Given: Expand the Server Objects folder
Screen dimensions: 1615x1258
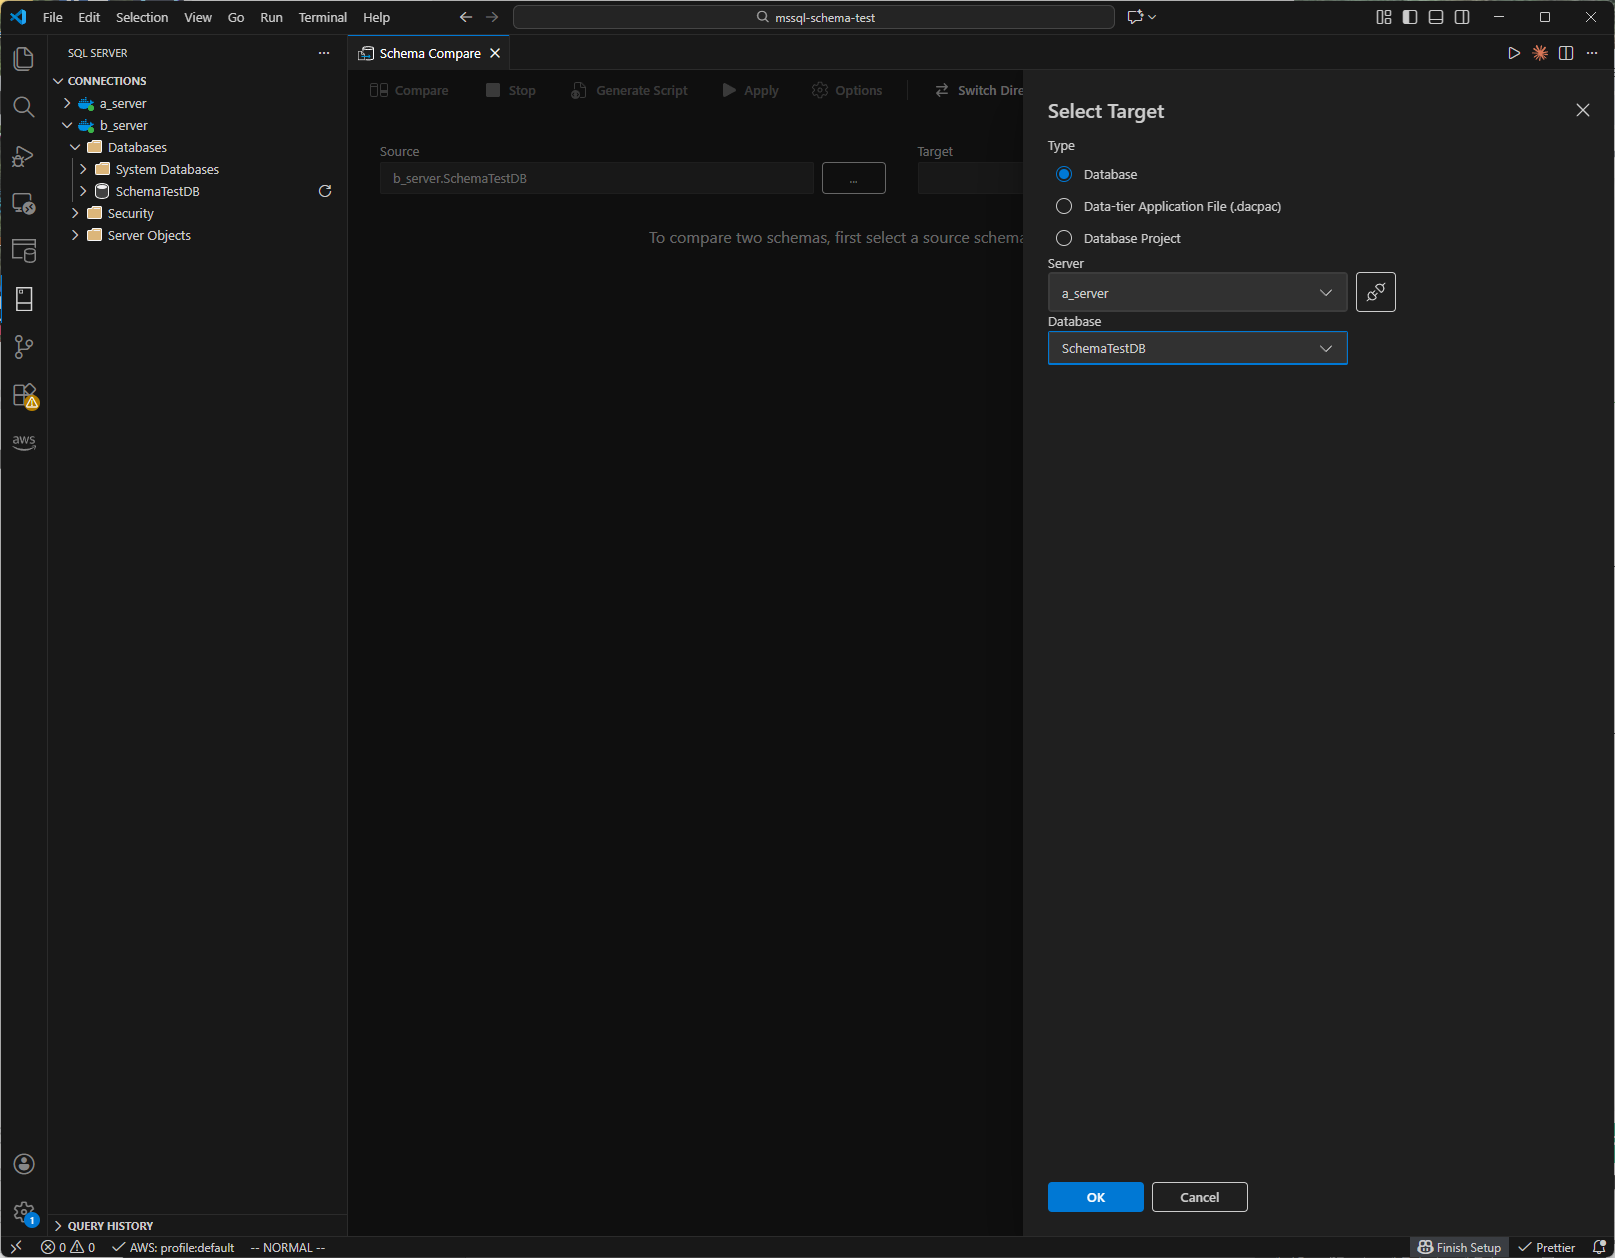Looking at the screenshot, I should pyautogui.click(x=75, y=235).
